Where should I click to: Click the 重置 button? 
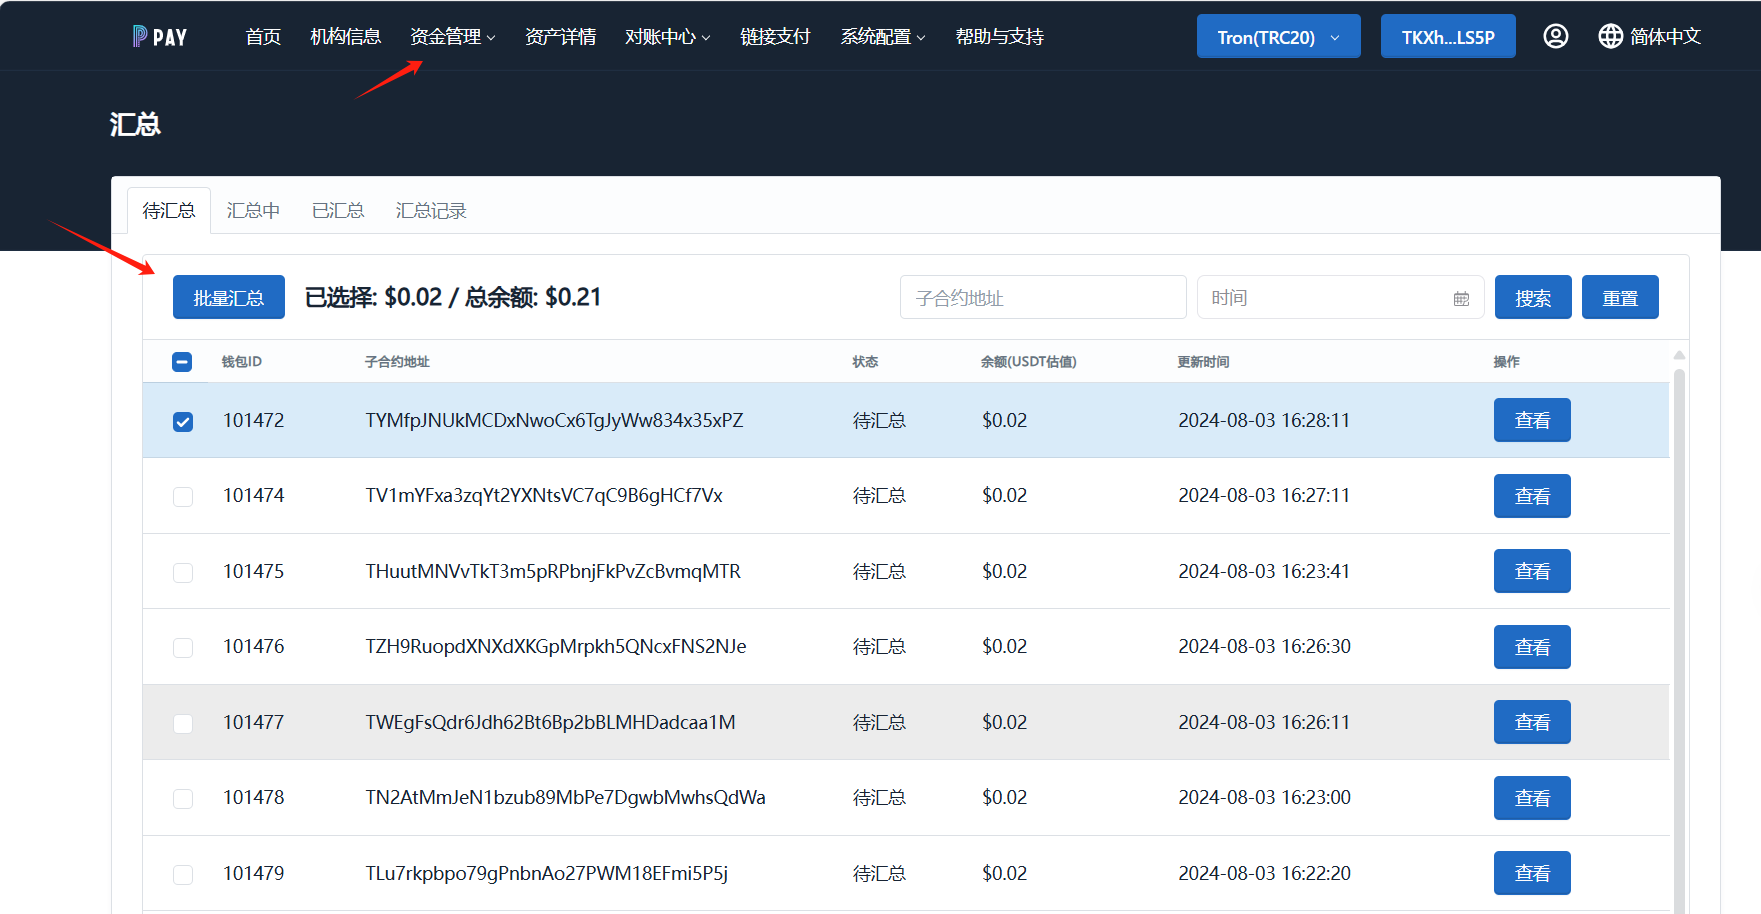click(x=1620, y=297)
